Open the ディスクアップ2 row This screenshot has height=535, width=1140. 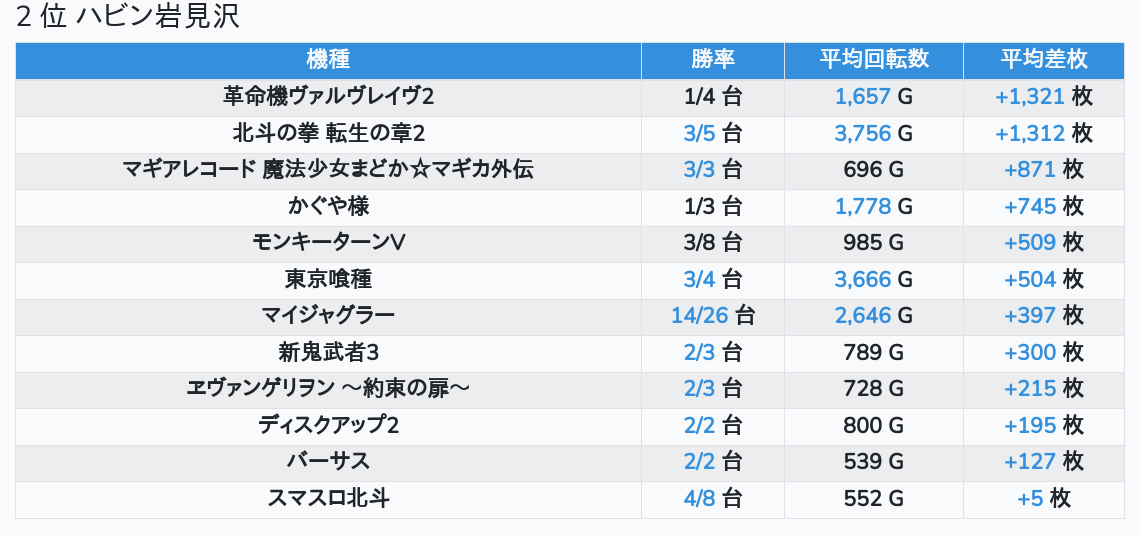(328, 425)
